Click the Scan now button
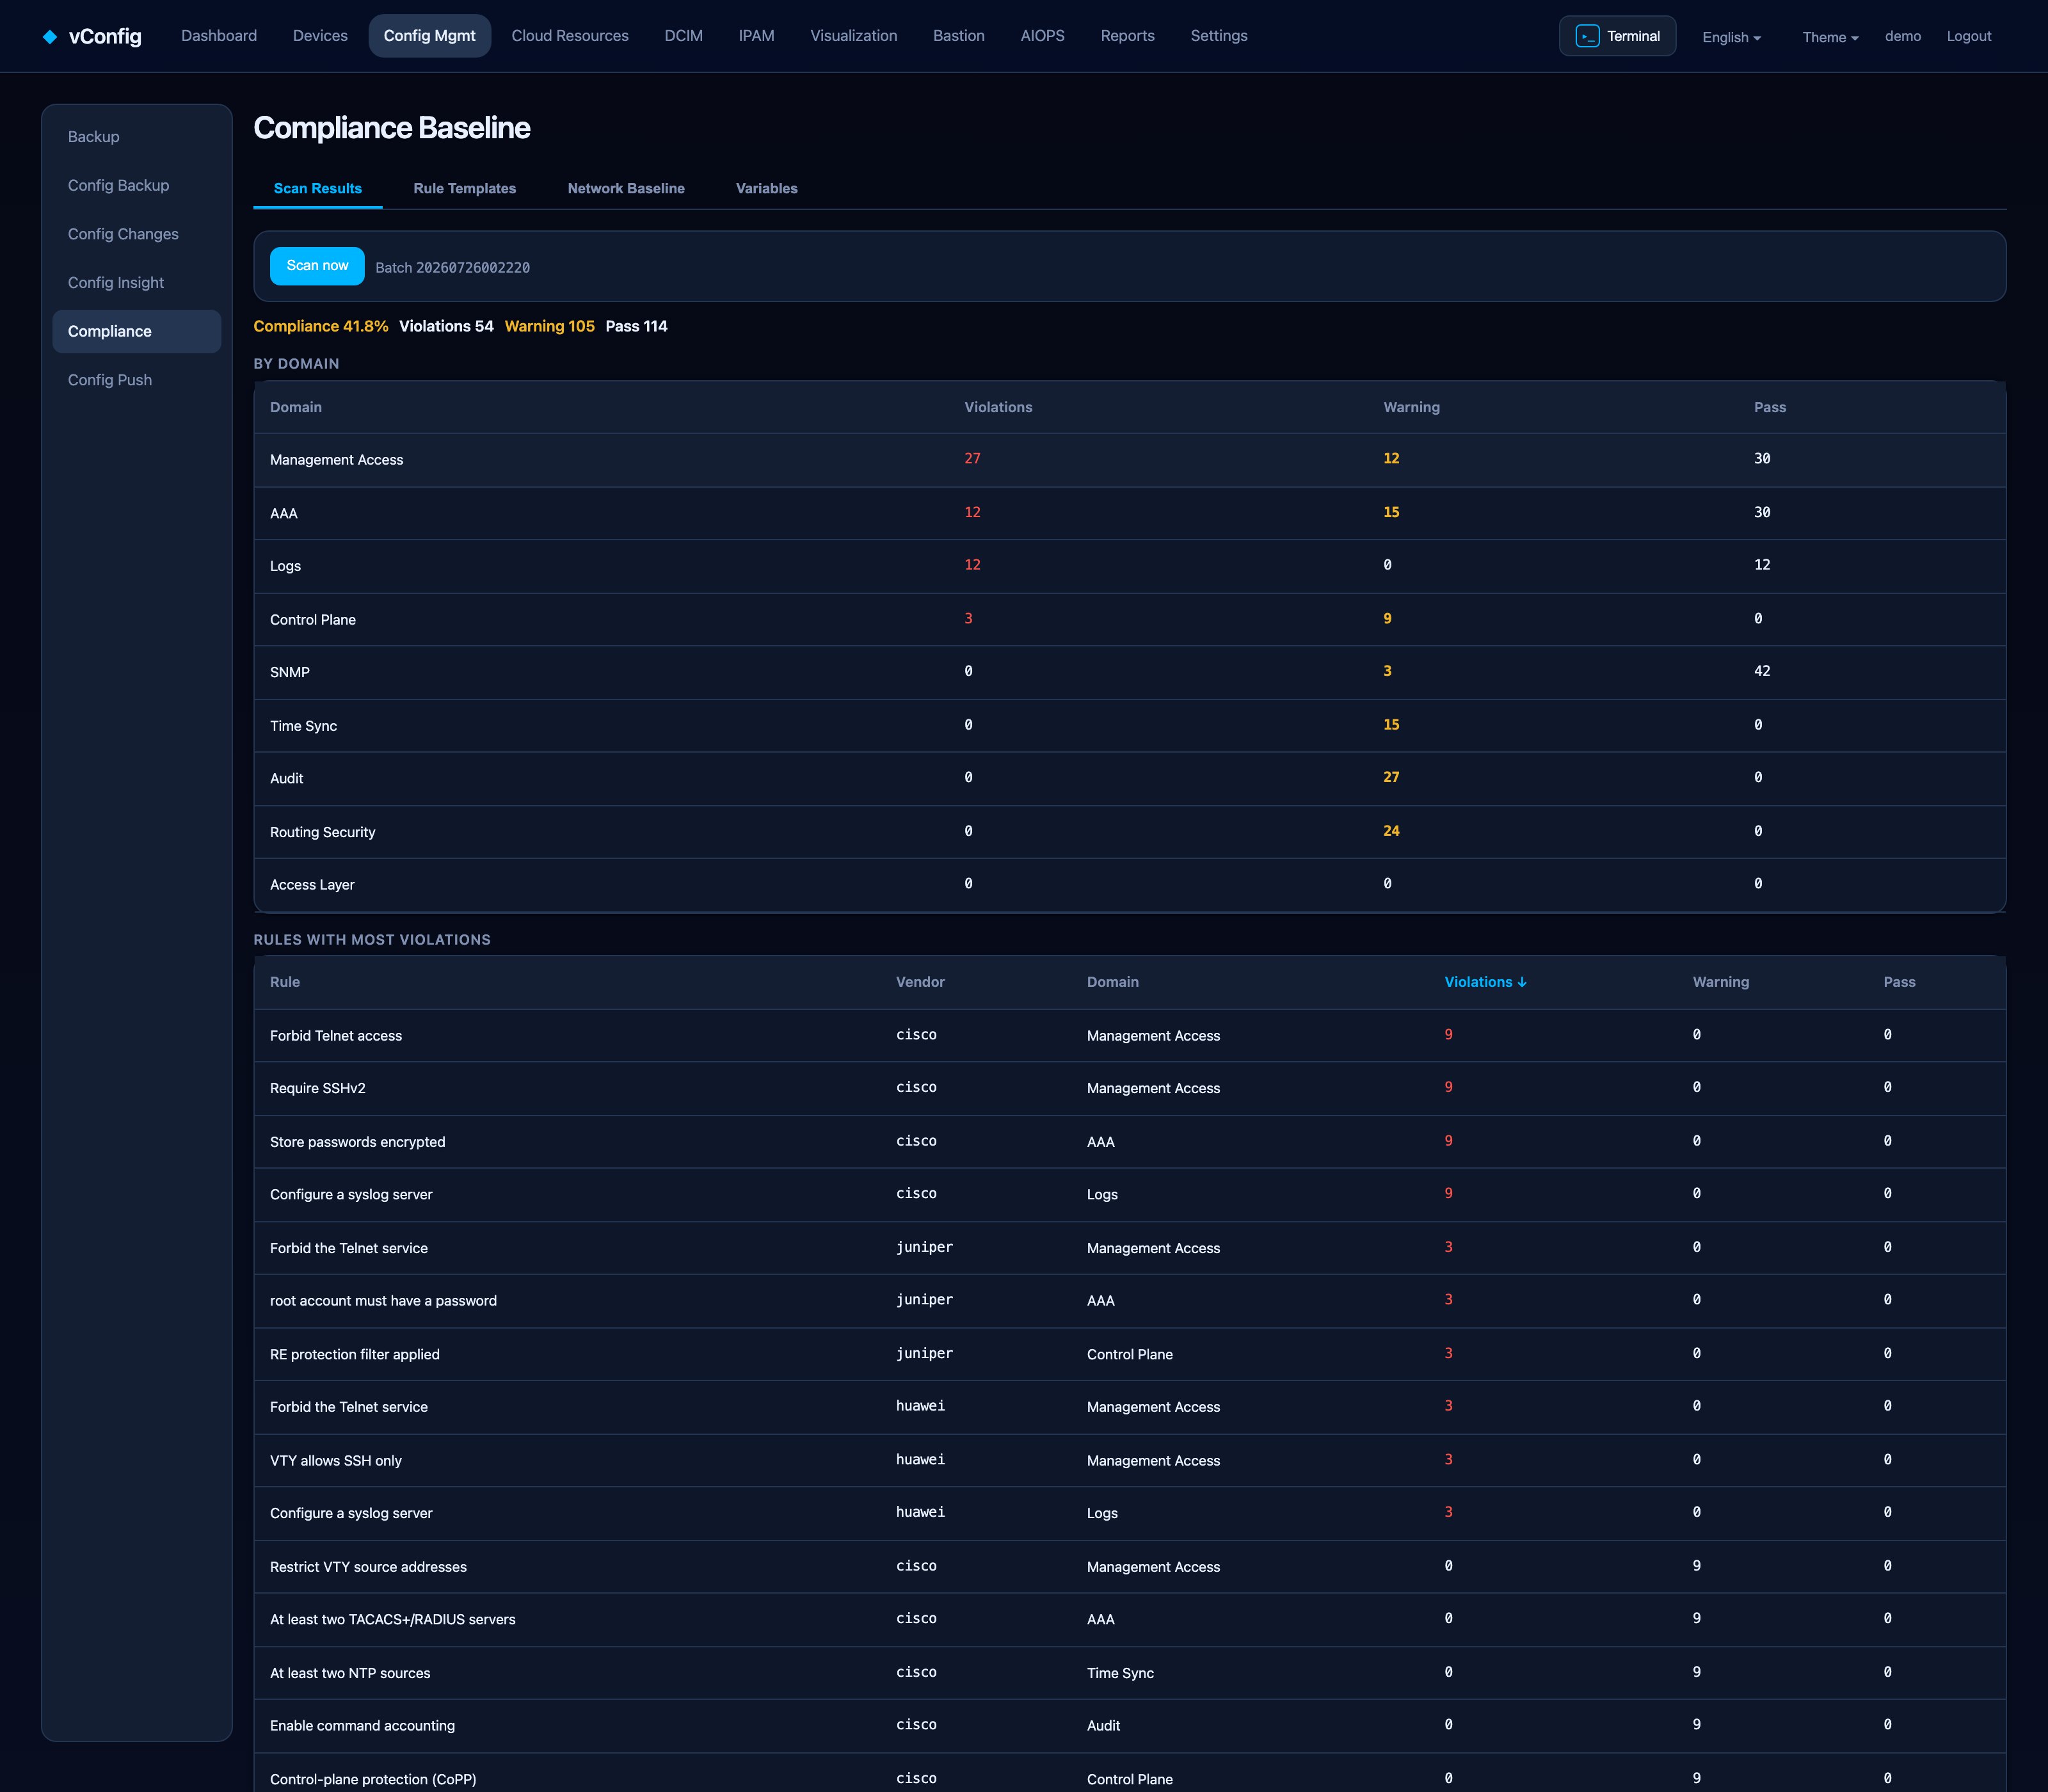2048x1792 pixels. click(317, 266)
